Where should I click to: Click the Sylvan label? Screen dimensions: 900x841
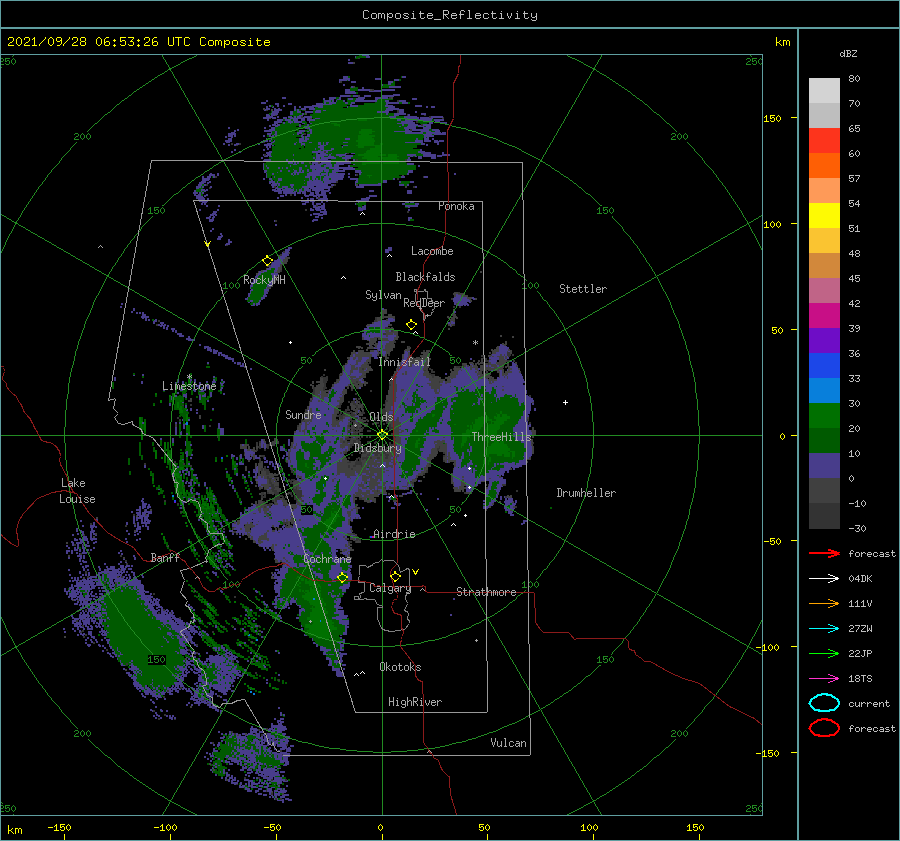click(x=383, y=295)
